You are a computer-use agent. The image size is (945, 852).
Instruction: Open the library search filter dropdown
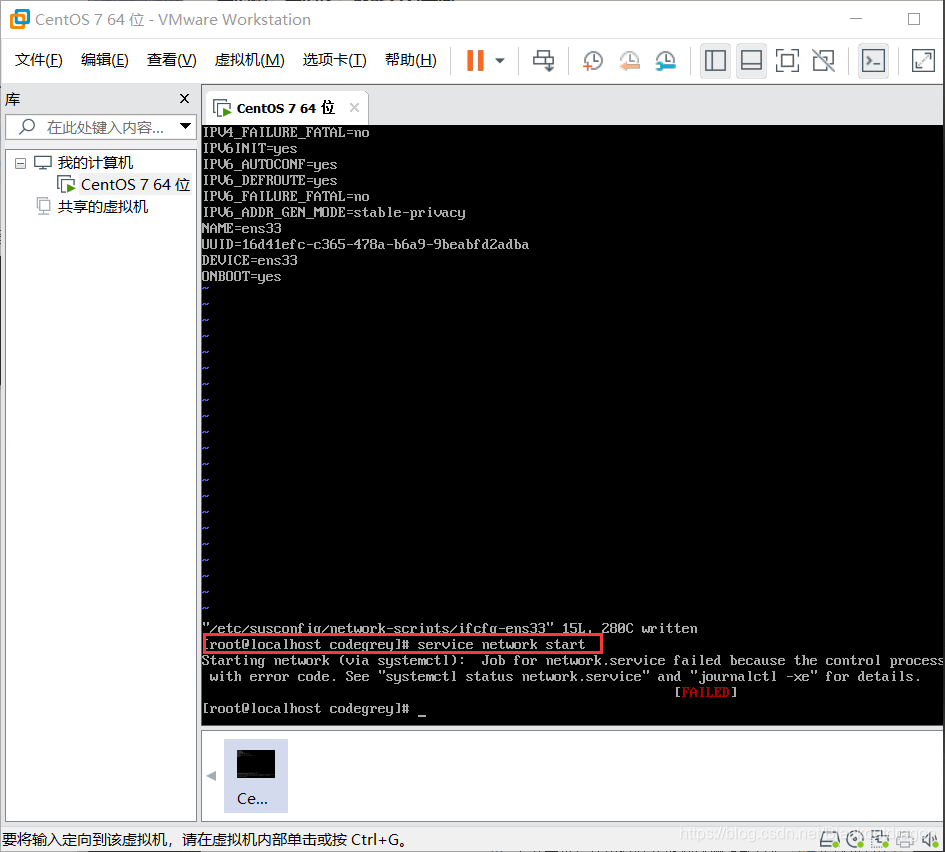tap(185, 127)
